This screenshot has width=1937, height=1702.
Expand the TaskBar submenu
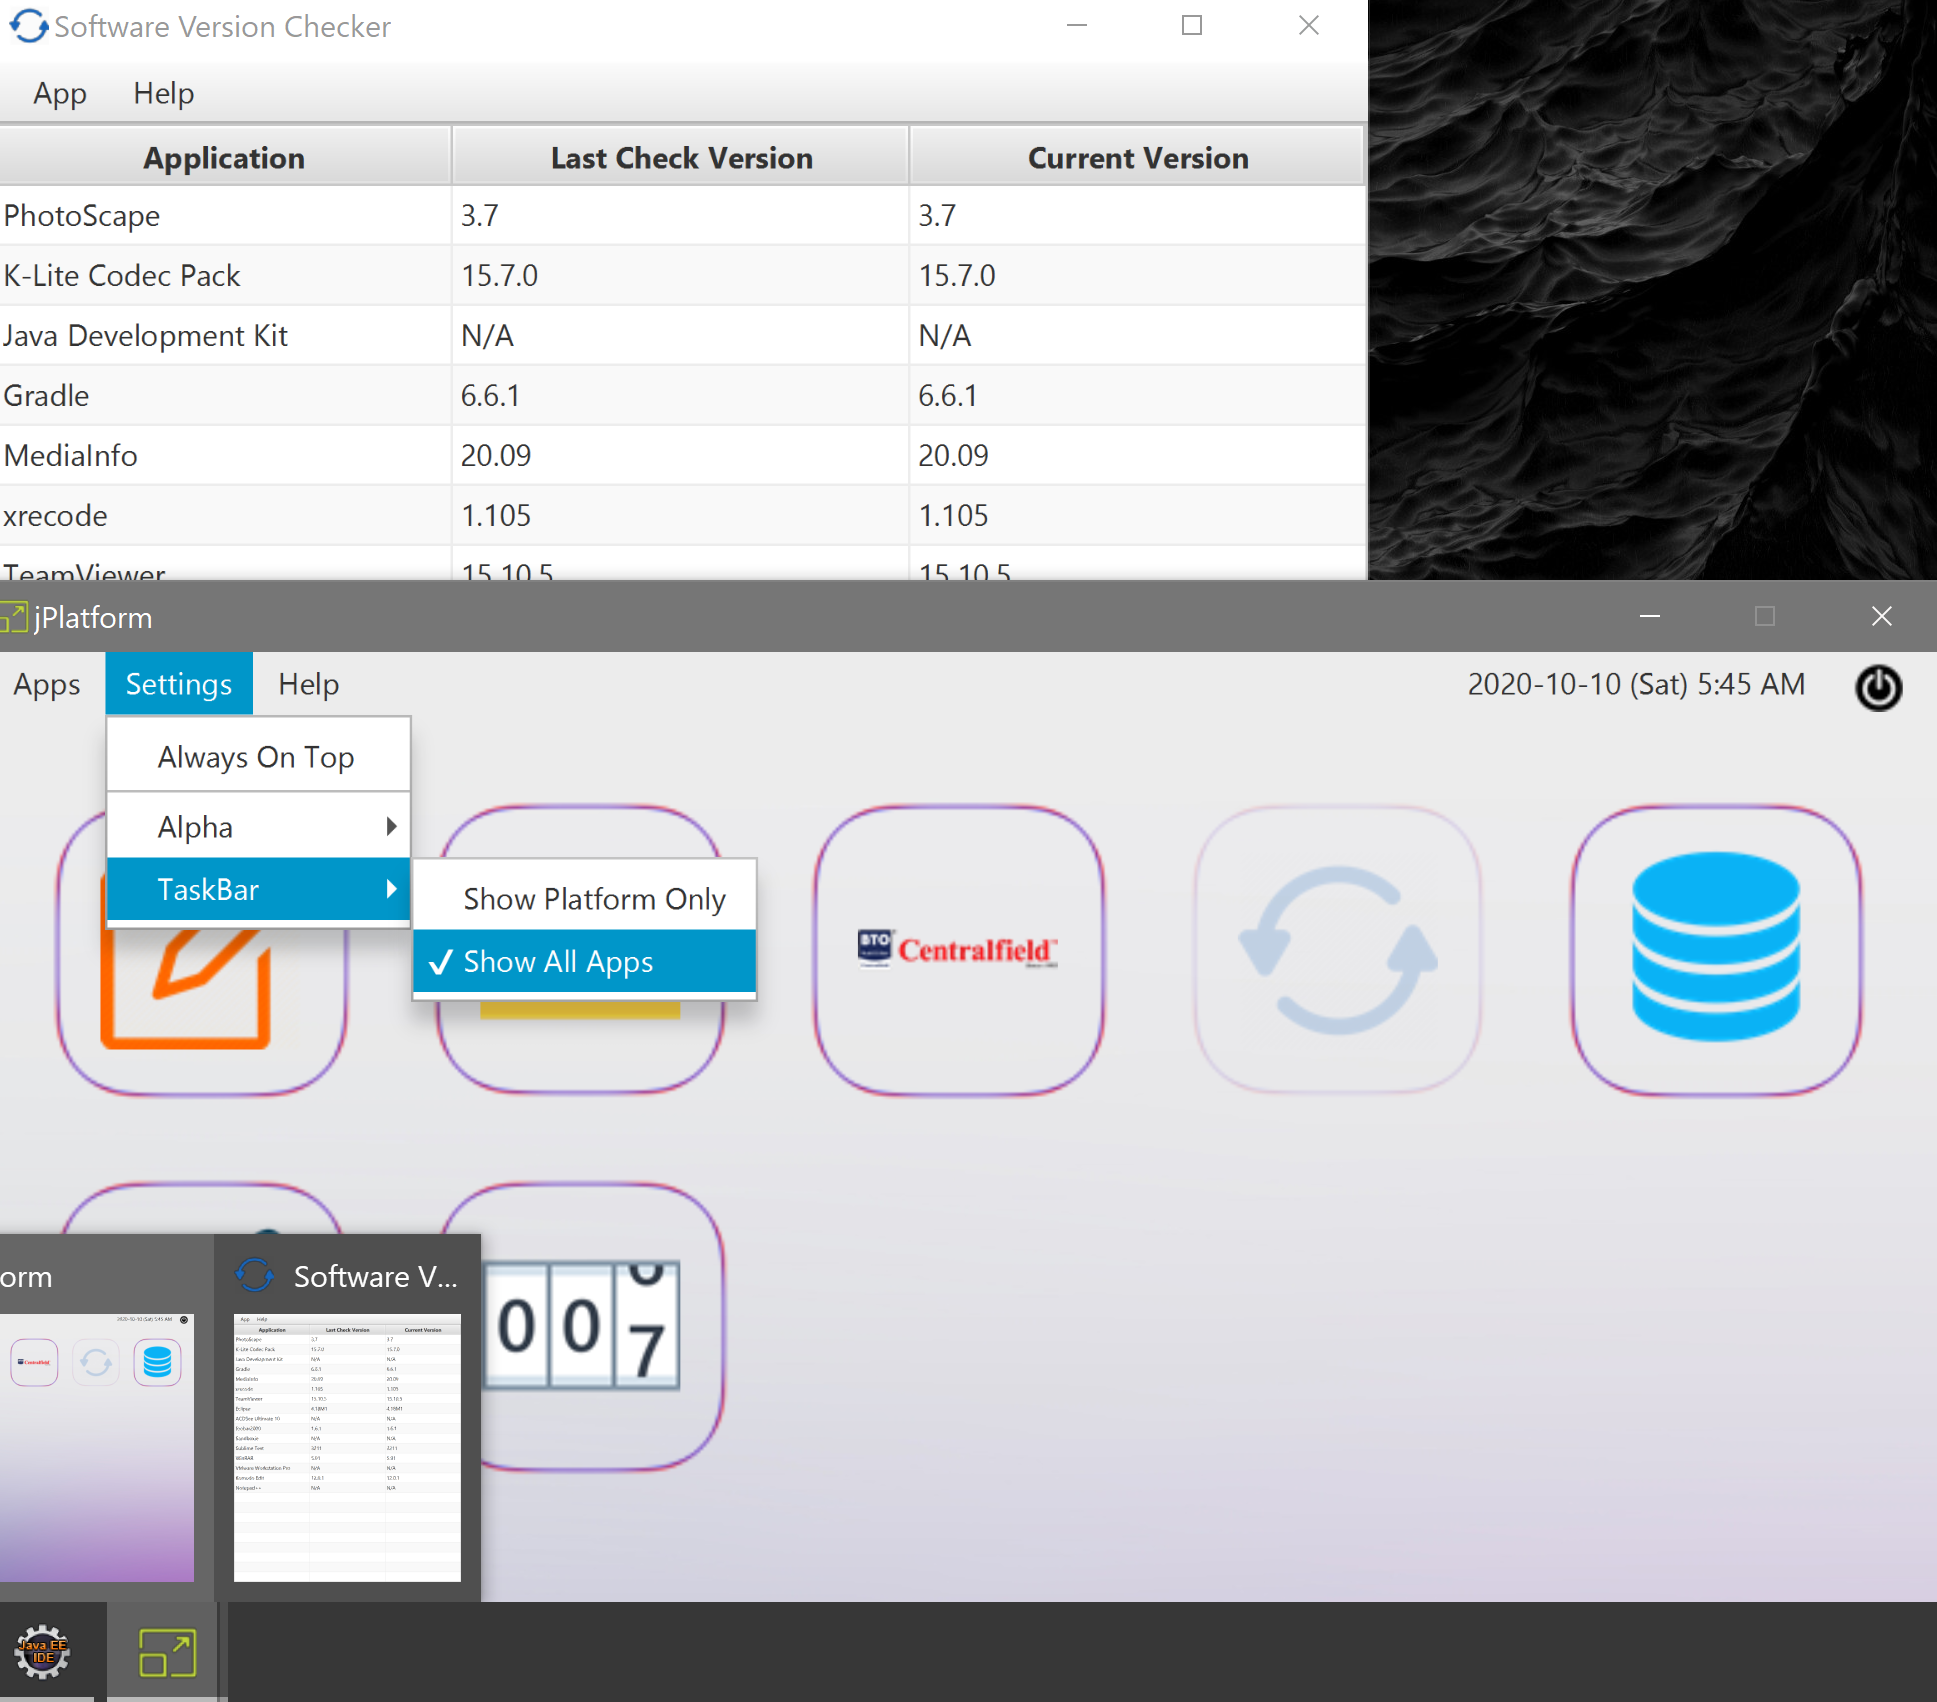point(258,888)
